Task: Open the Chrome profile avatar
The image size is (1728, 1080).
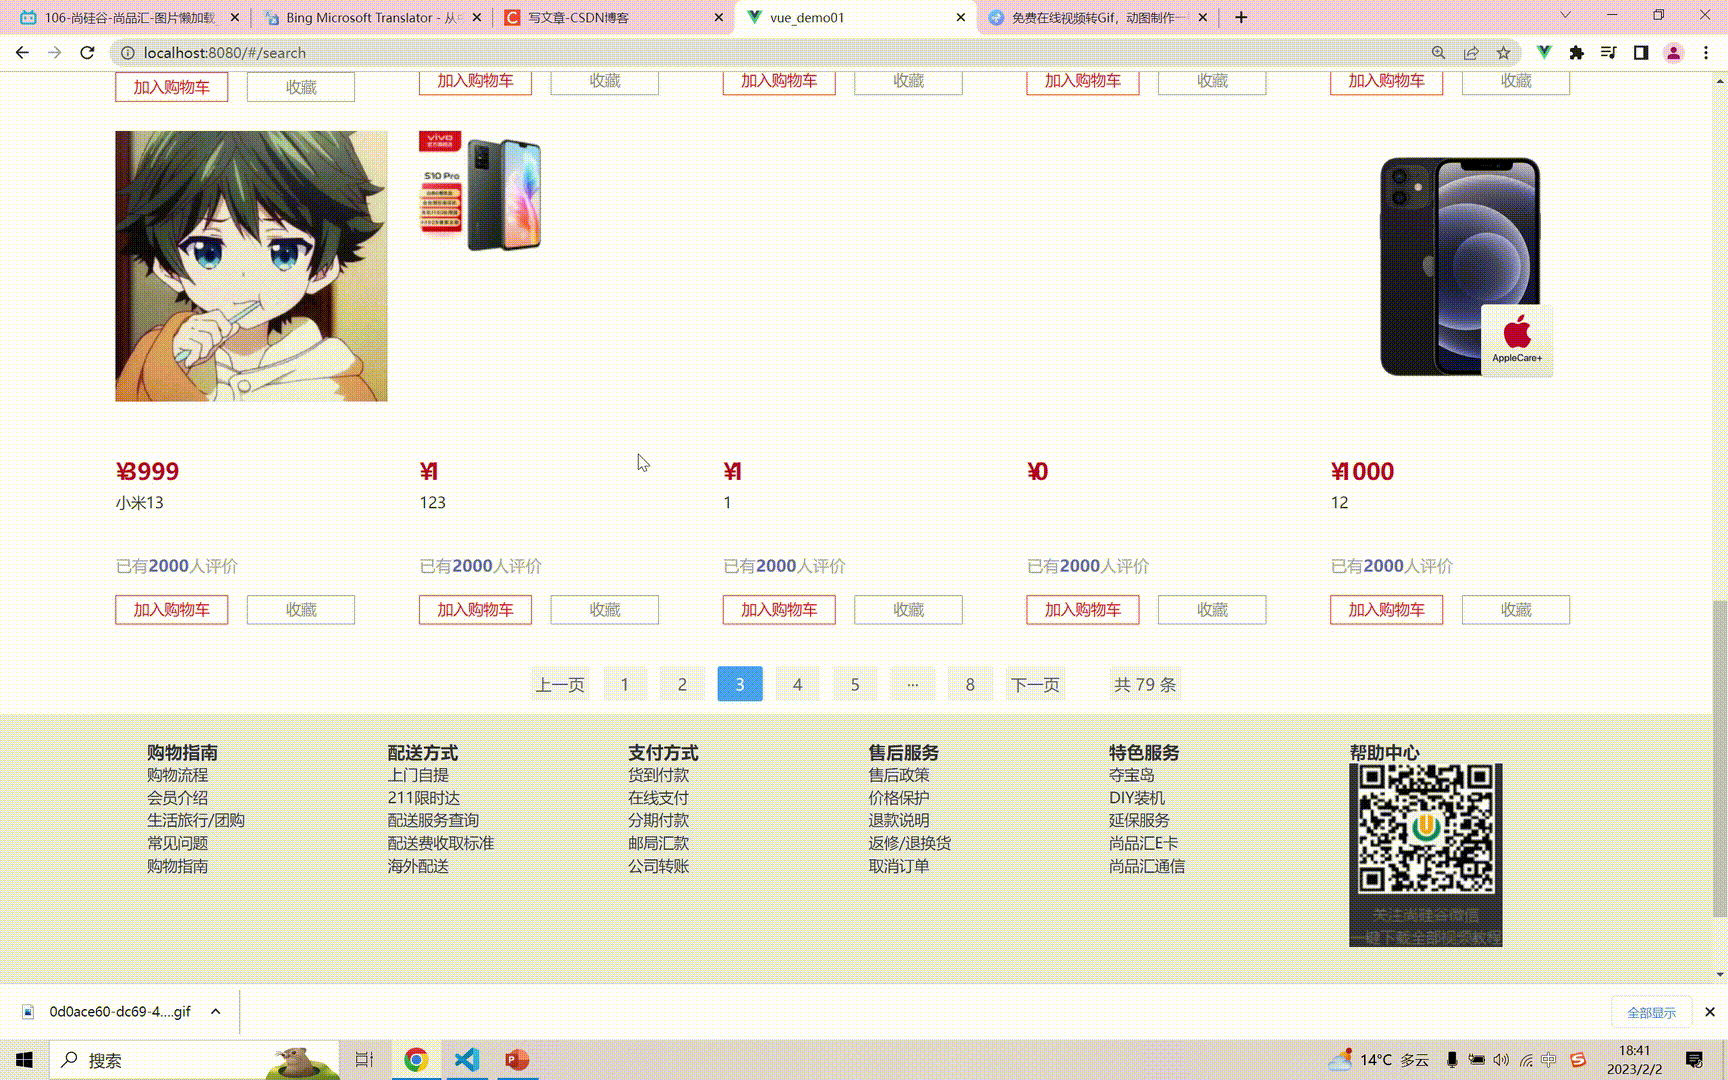Action: pos(1673,53)
